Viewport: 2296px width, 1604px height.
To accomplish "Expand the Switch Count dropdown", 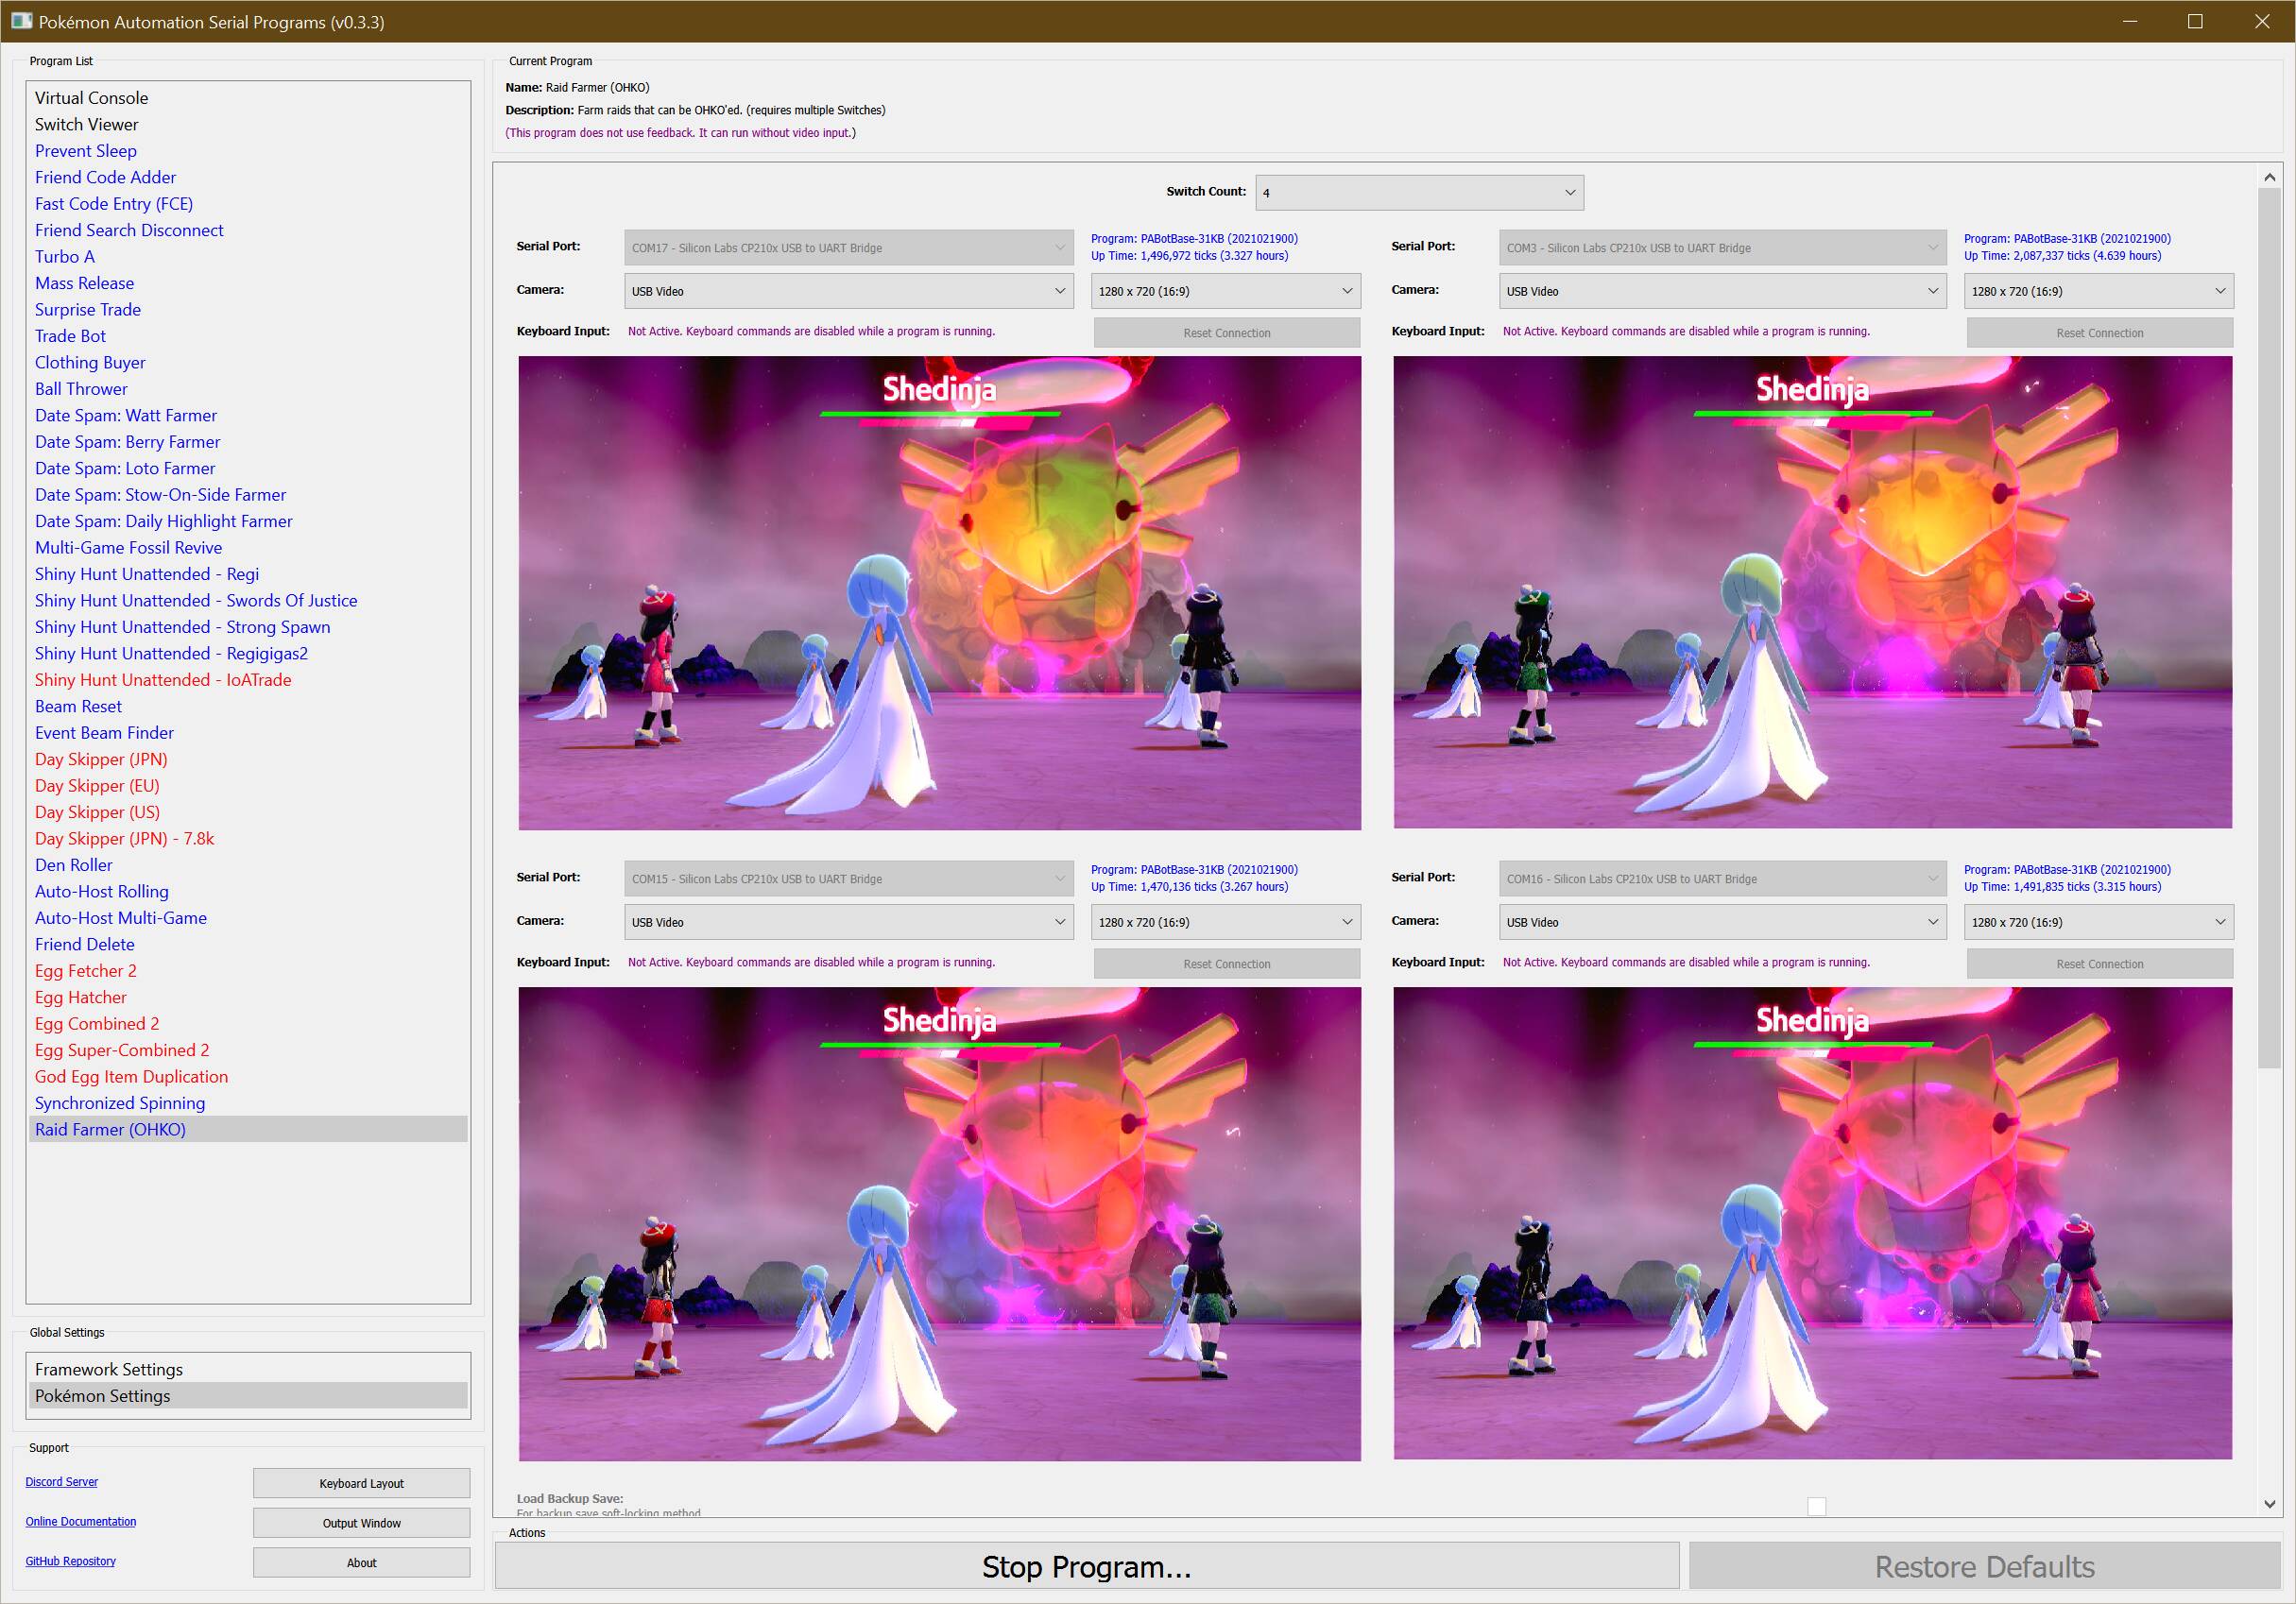I will click(1419, 192).
